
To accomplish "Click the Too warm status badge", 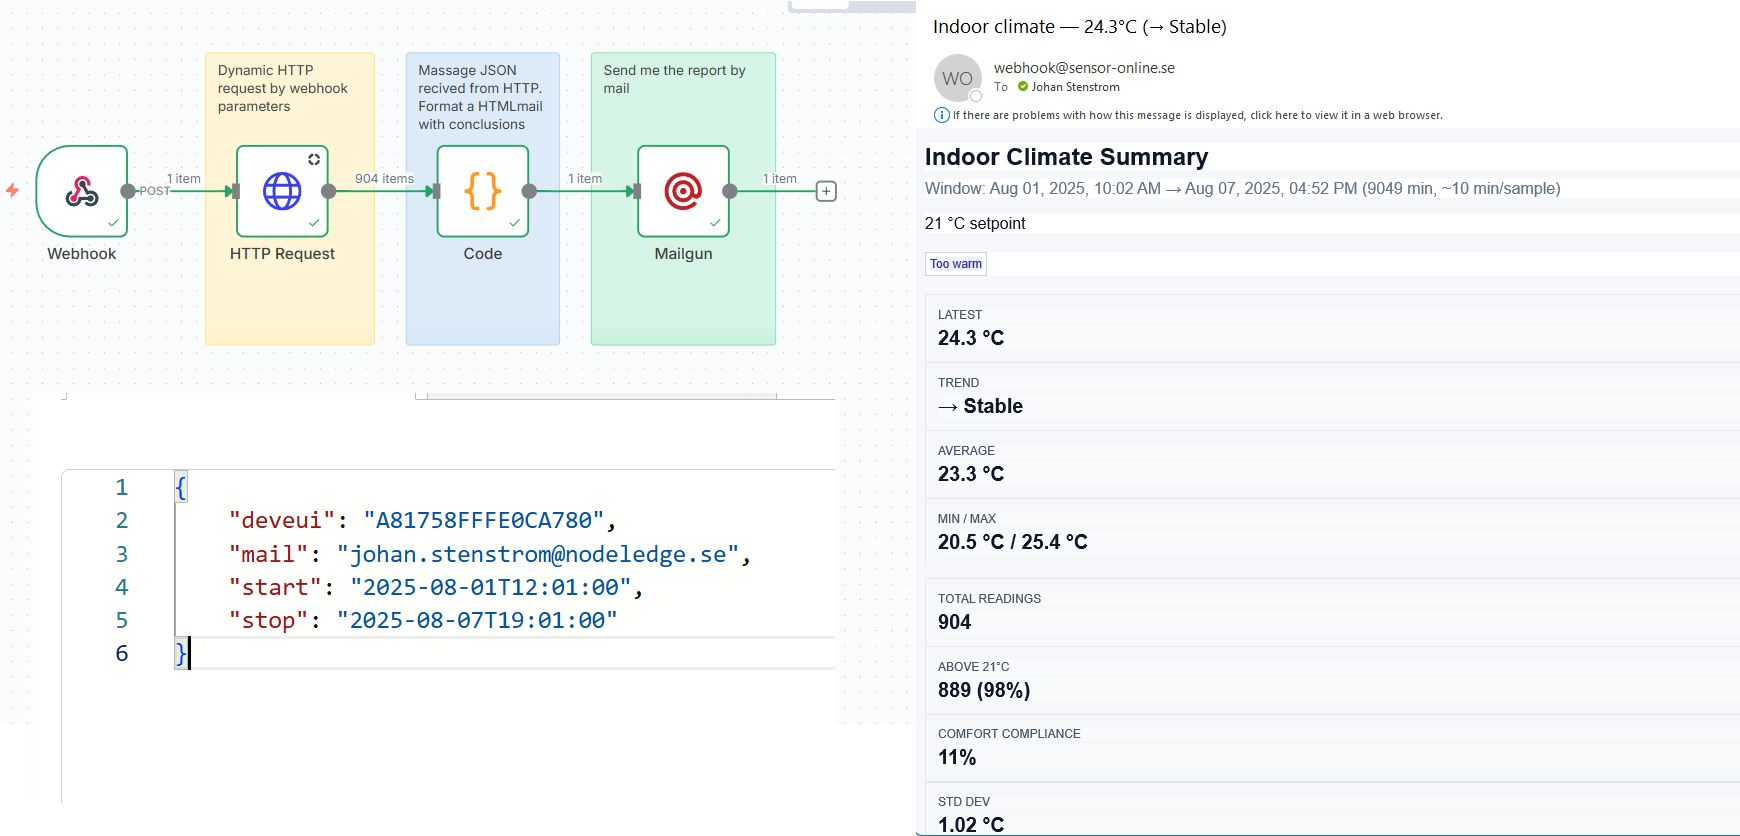I will 956,264.
